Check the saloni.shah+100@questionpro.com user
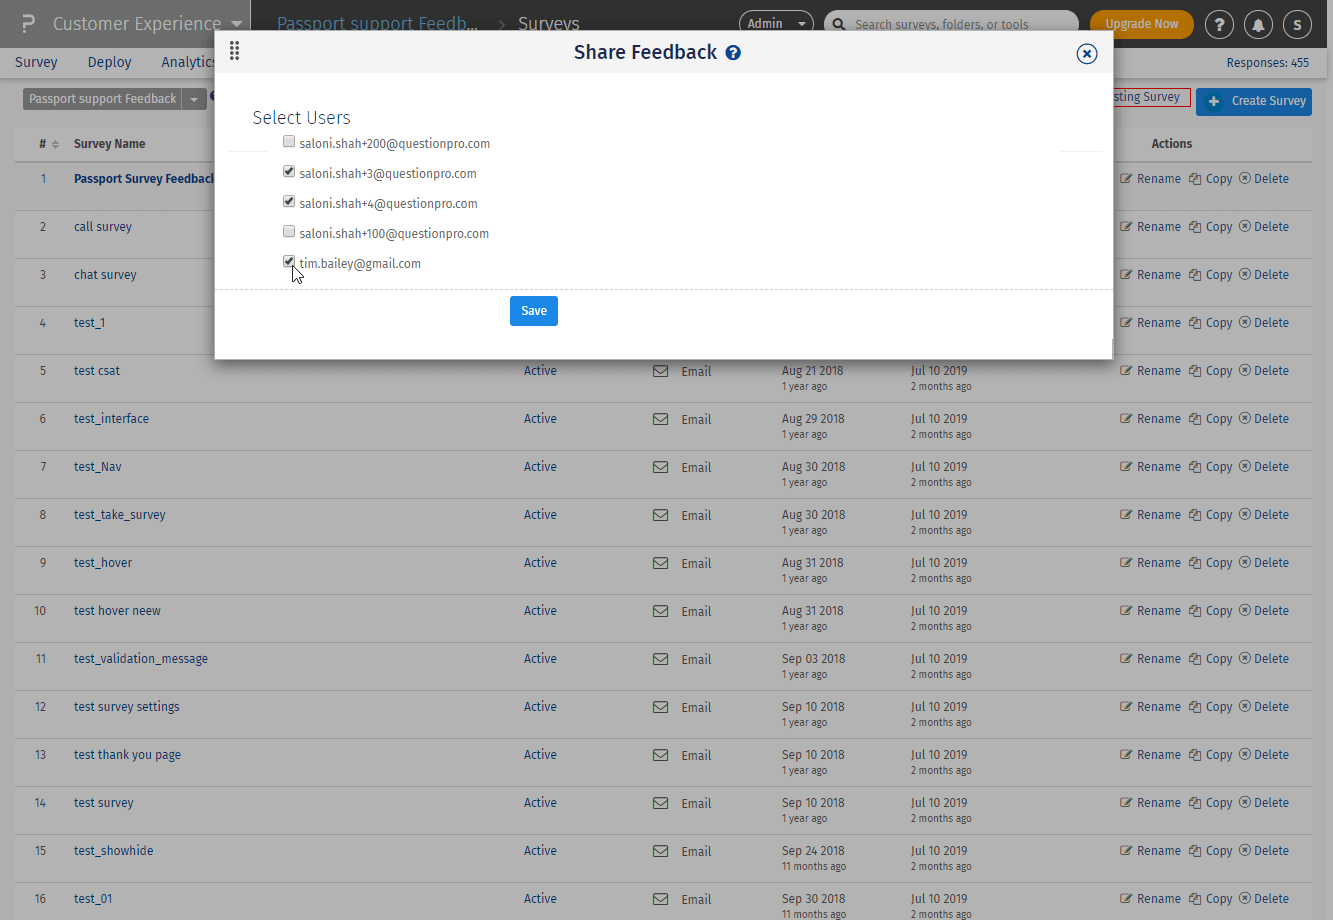 (x=289, y=232)
